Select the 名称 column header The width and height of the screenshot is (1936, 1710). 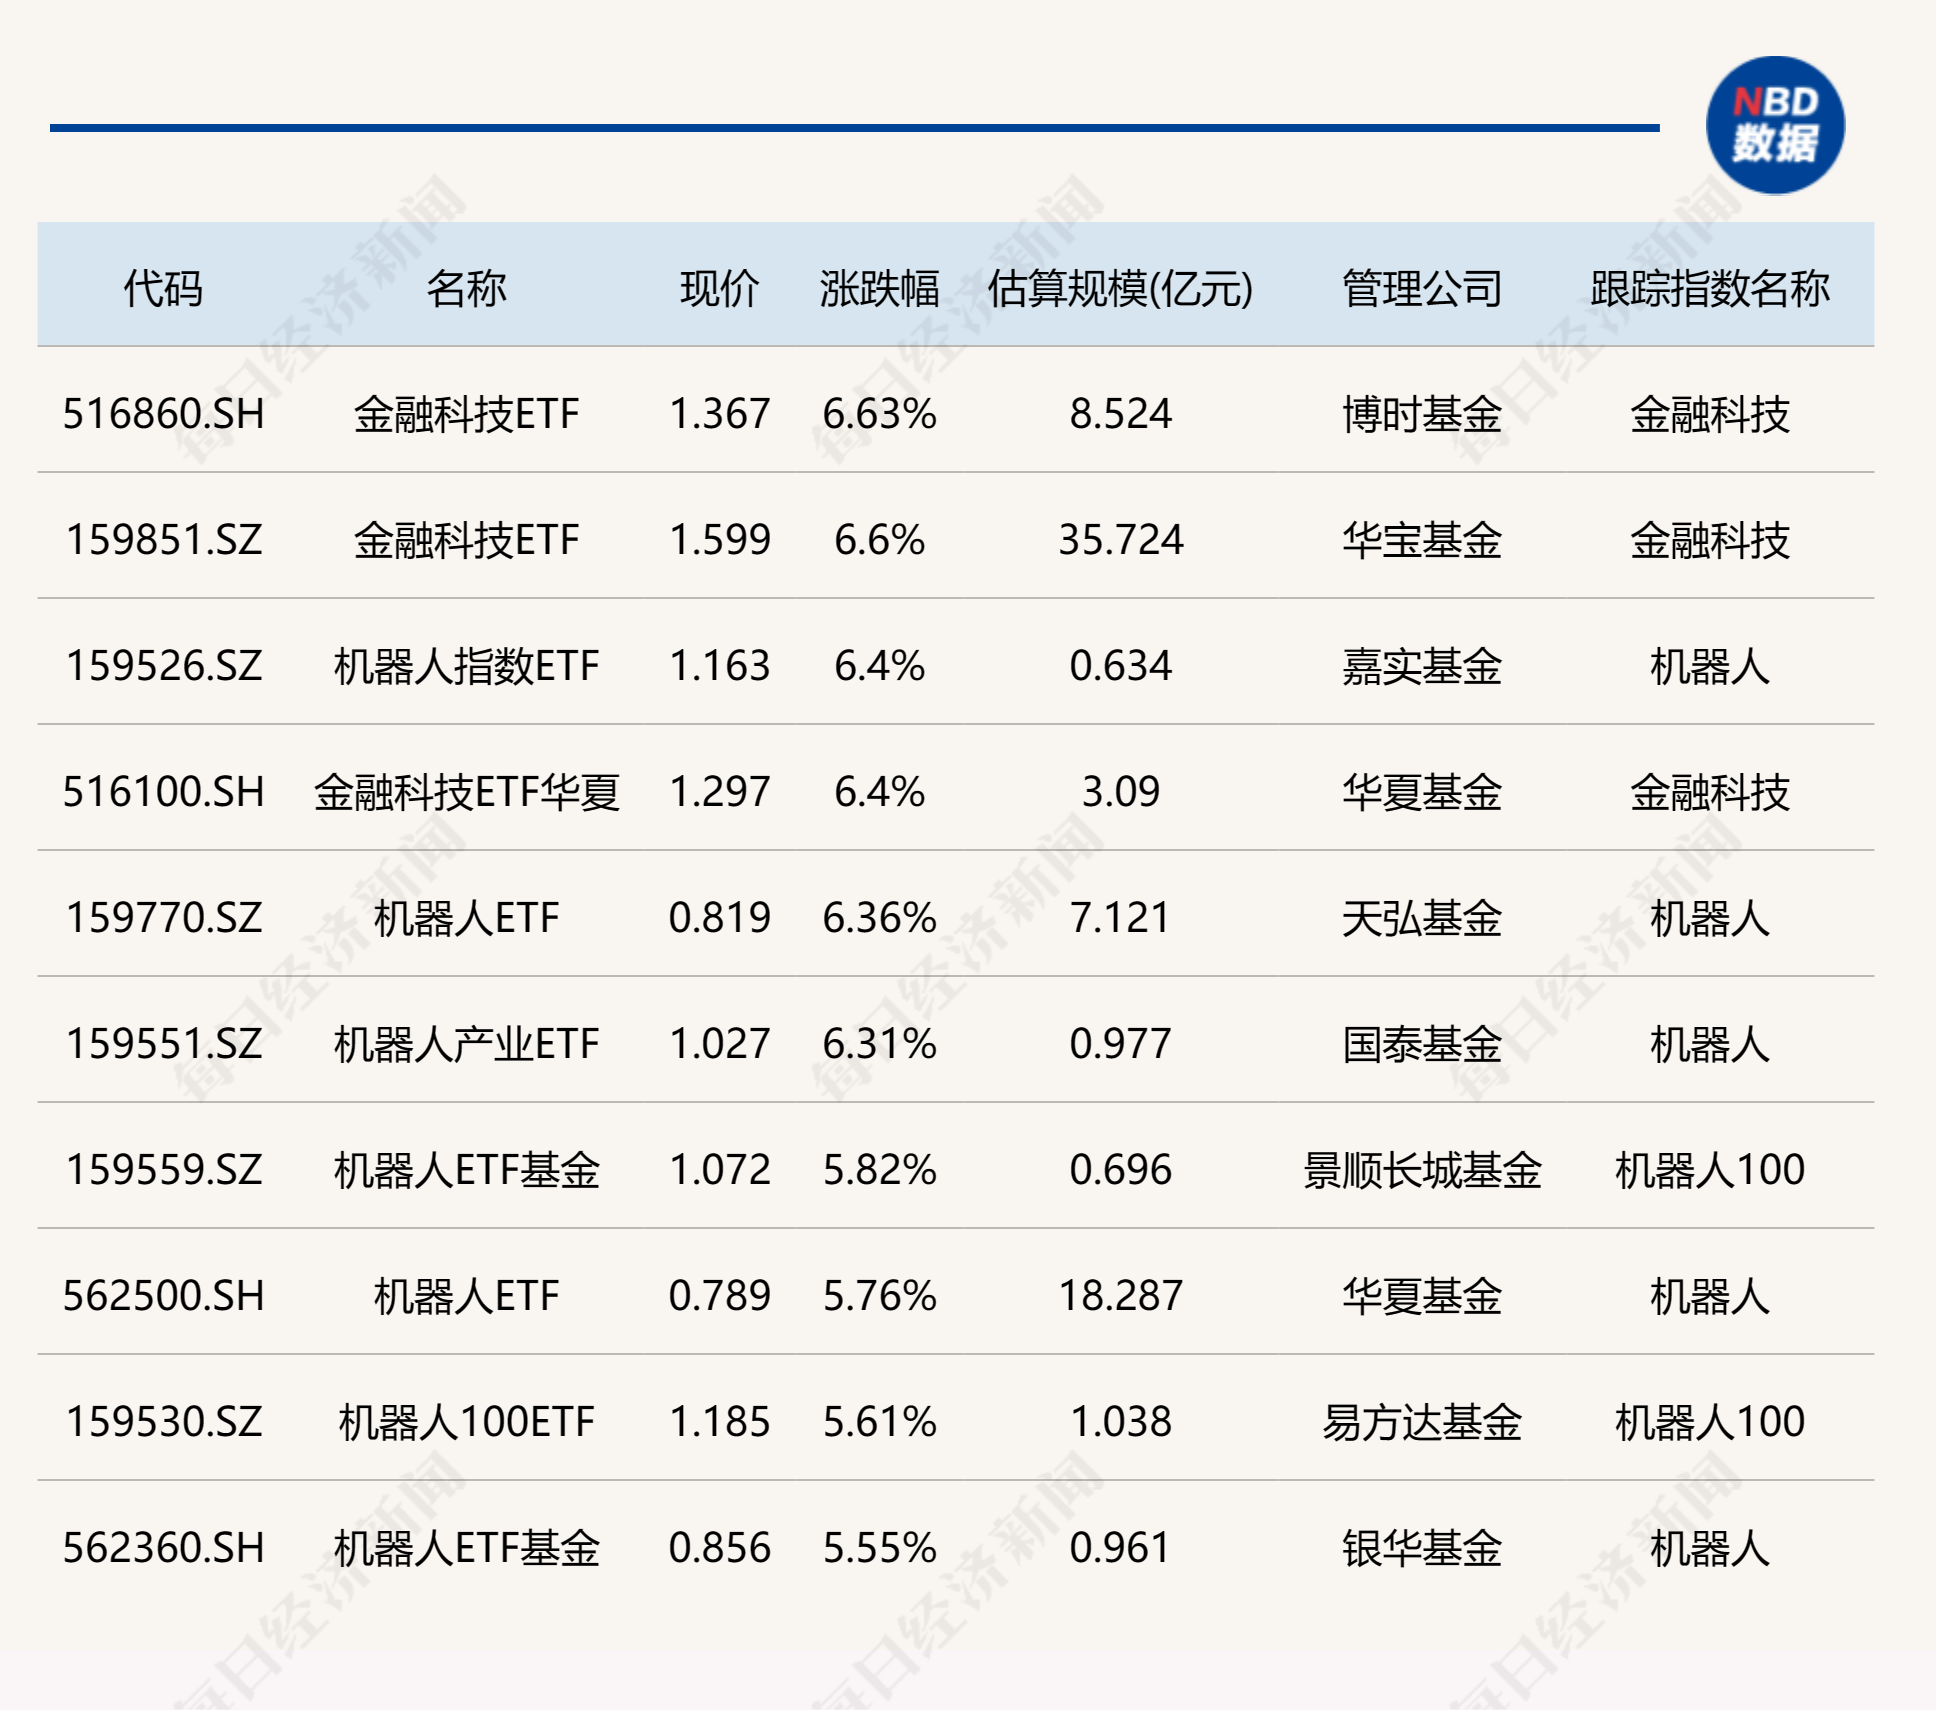pos(465,287)
